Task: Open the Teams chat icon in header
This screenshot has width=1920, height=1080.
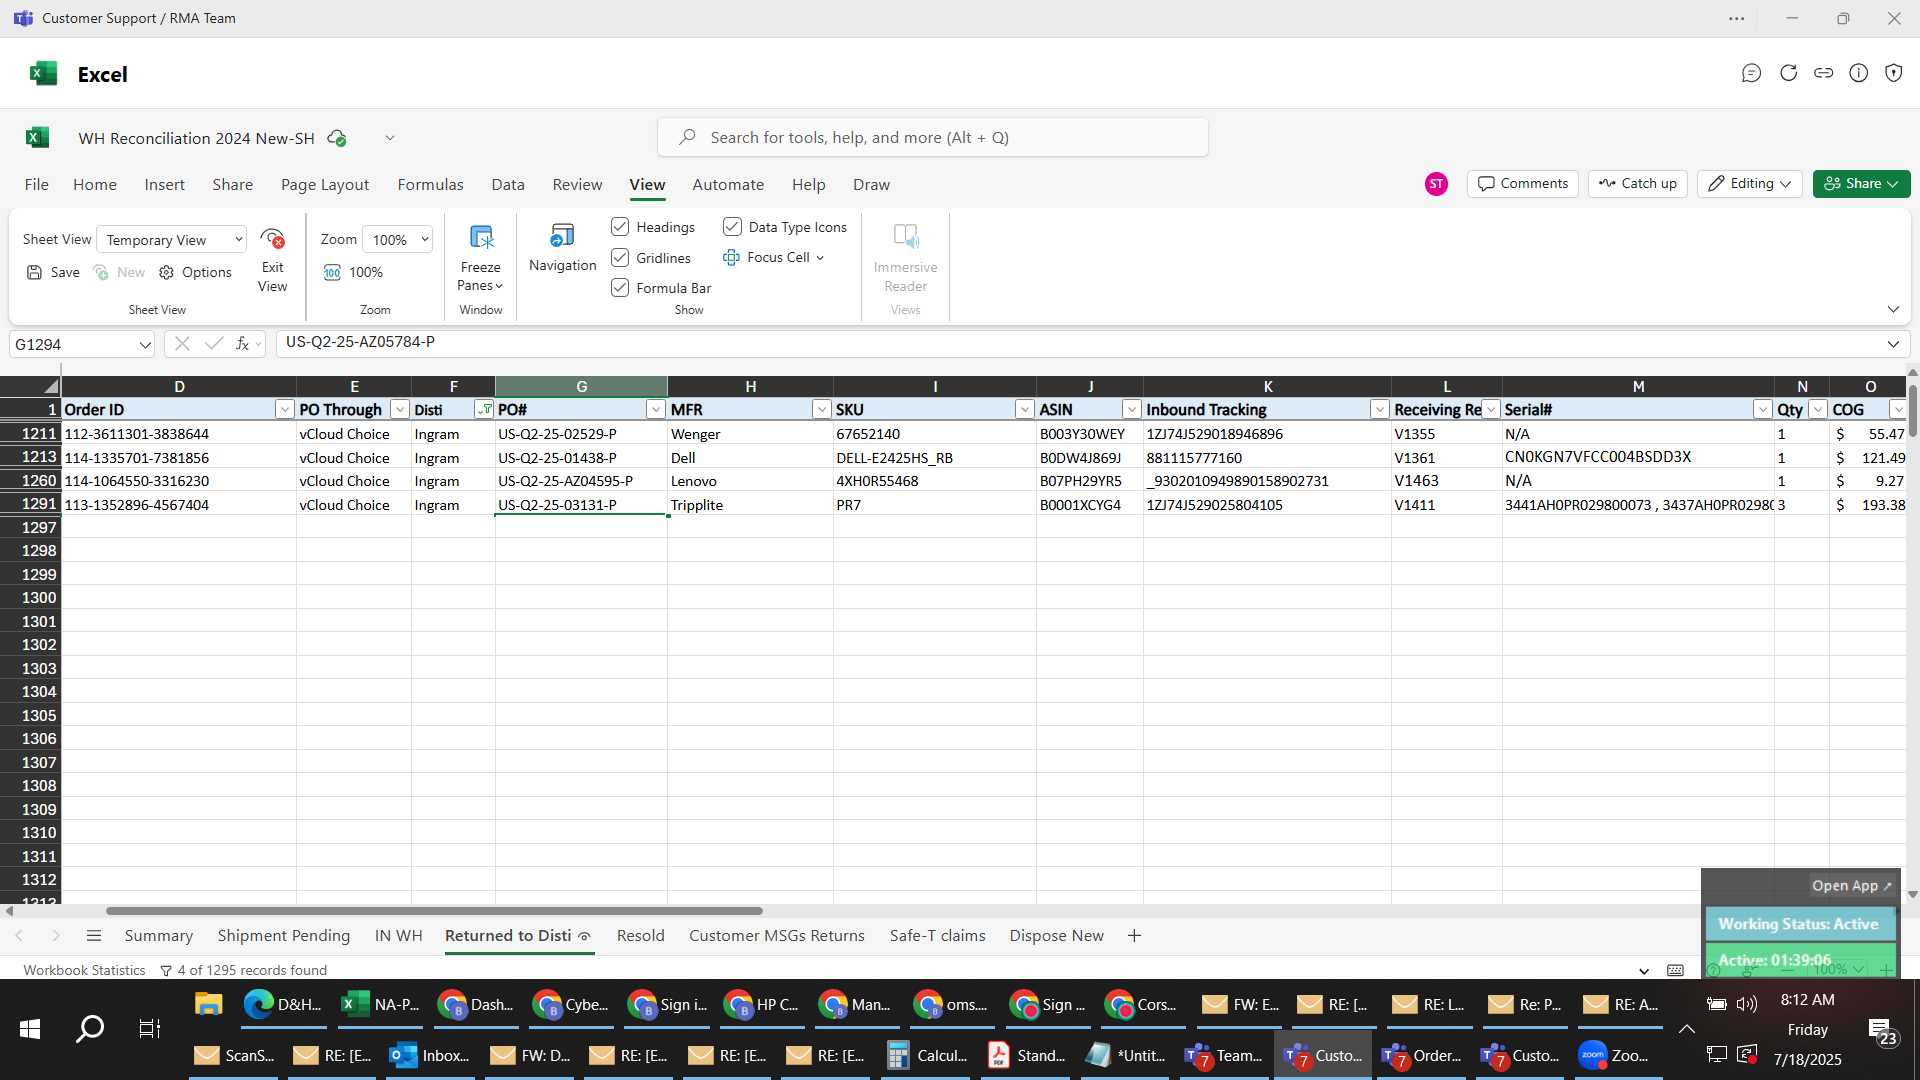Action: pos(1751,73)
